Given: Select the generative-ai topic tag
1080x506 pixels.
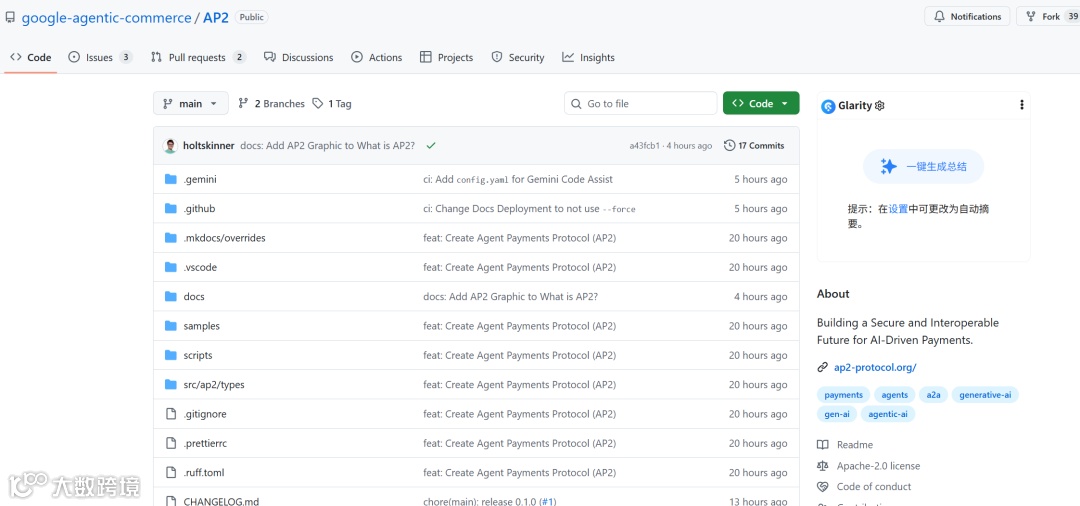Looking at the screenshot, I should tap(985, 394).
